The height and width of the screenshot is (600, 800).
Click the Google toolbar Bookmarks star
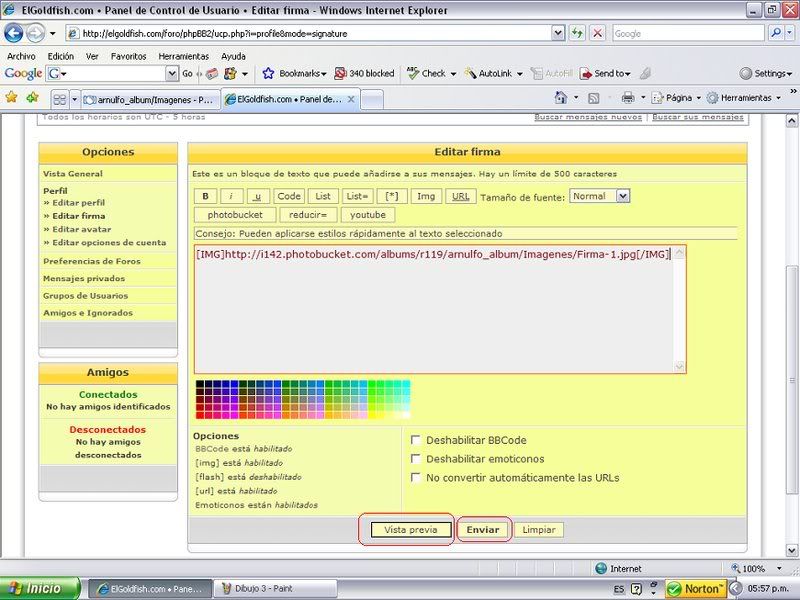(x=268, y=73)
